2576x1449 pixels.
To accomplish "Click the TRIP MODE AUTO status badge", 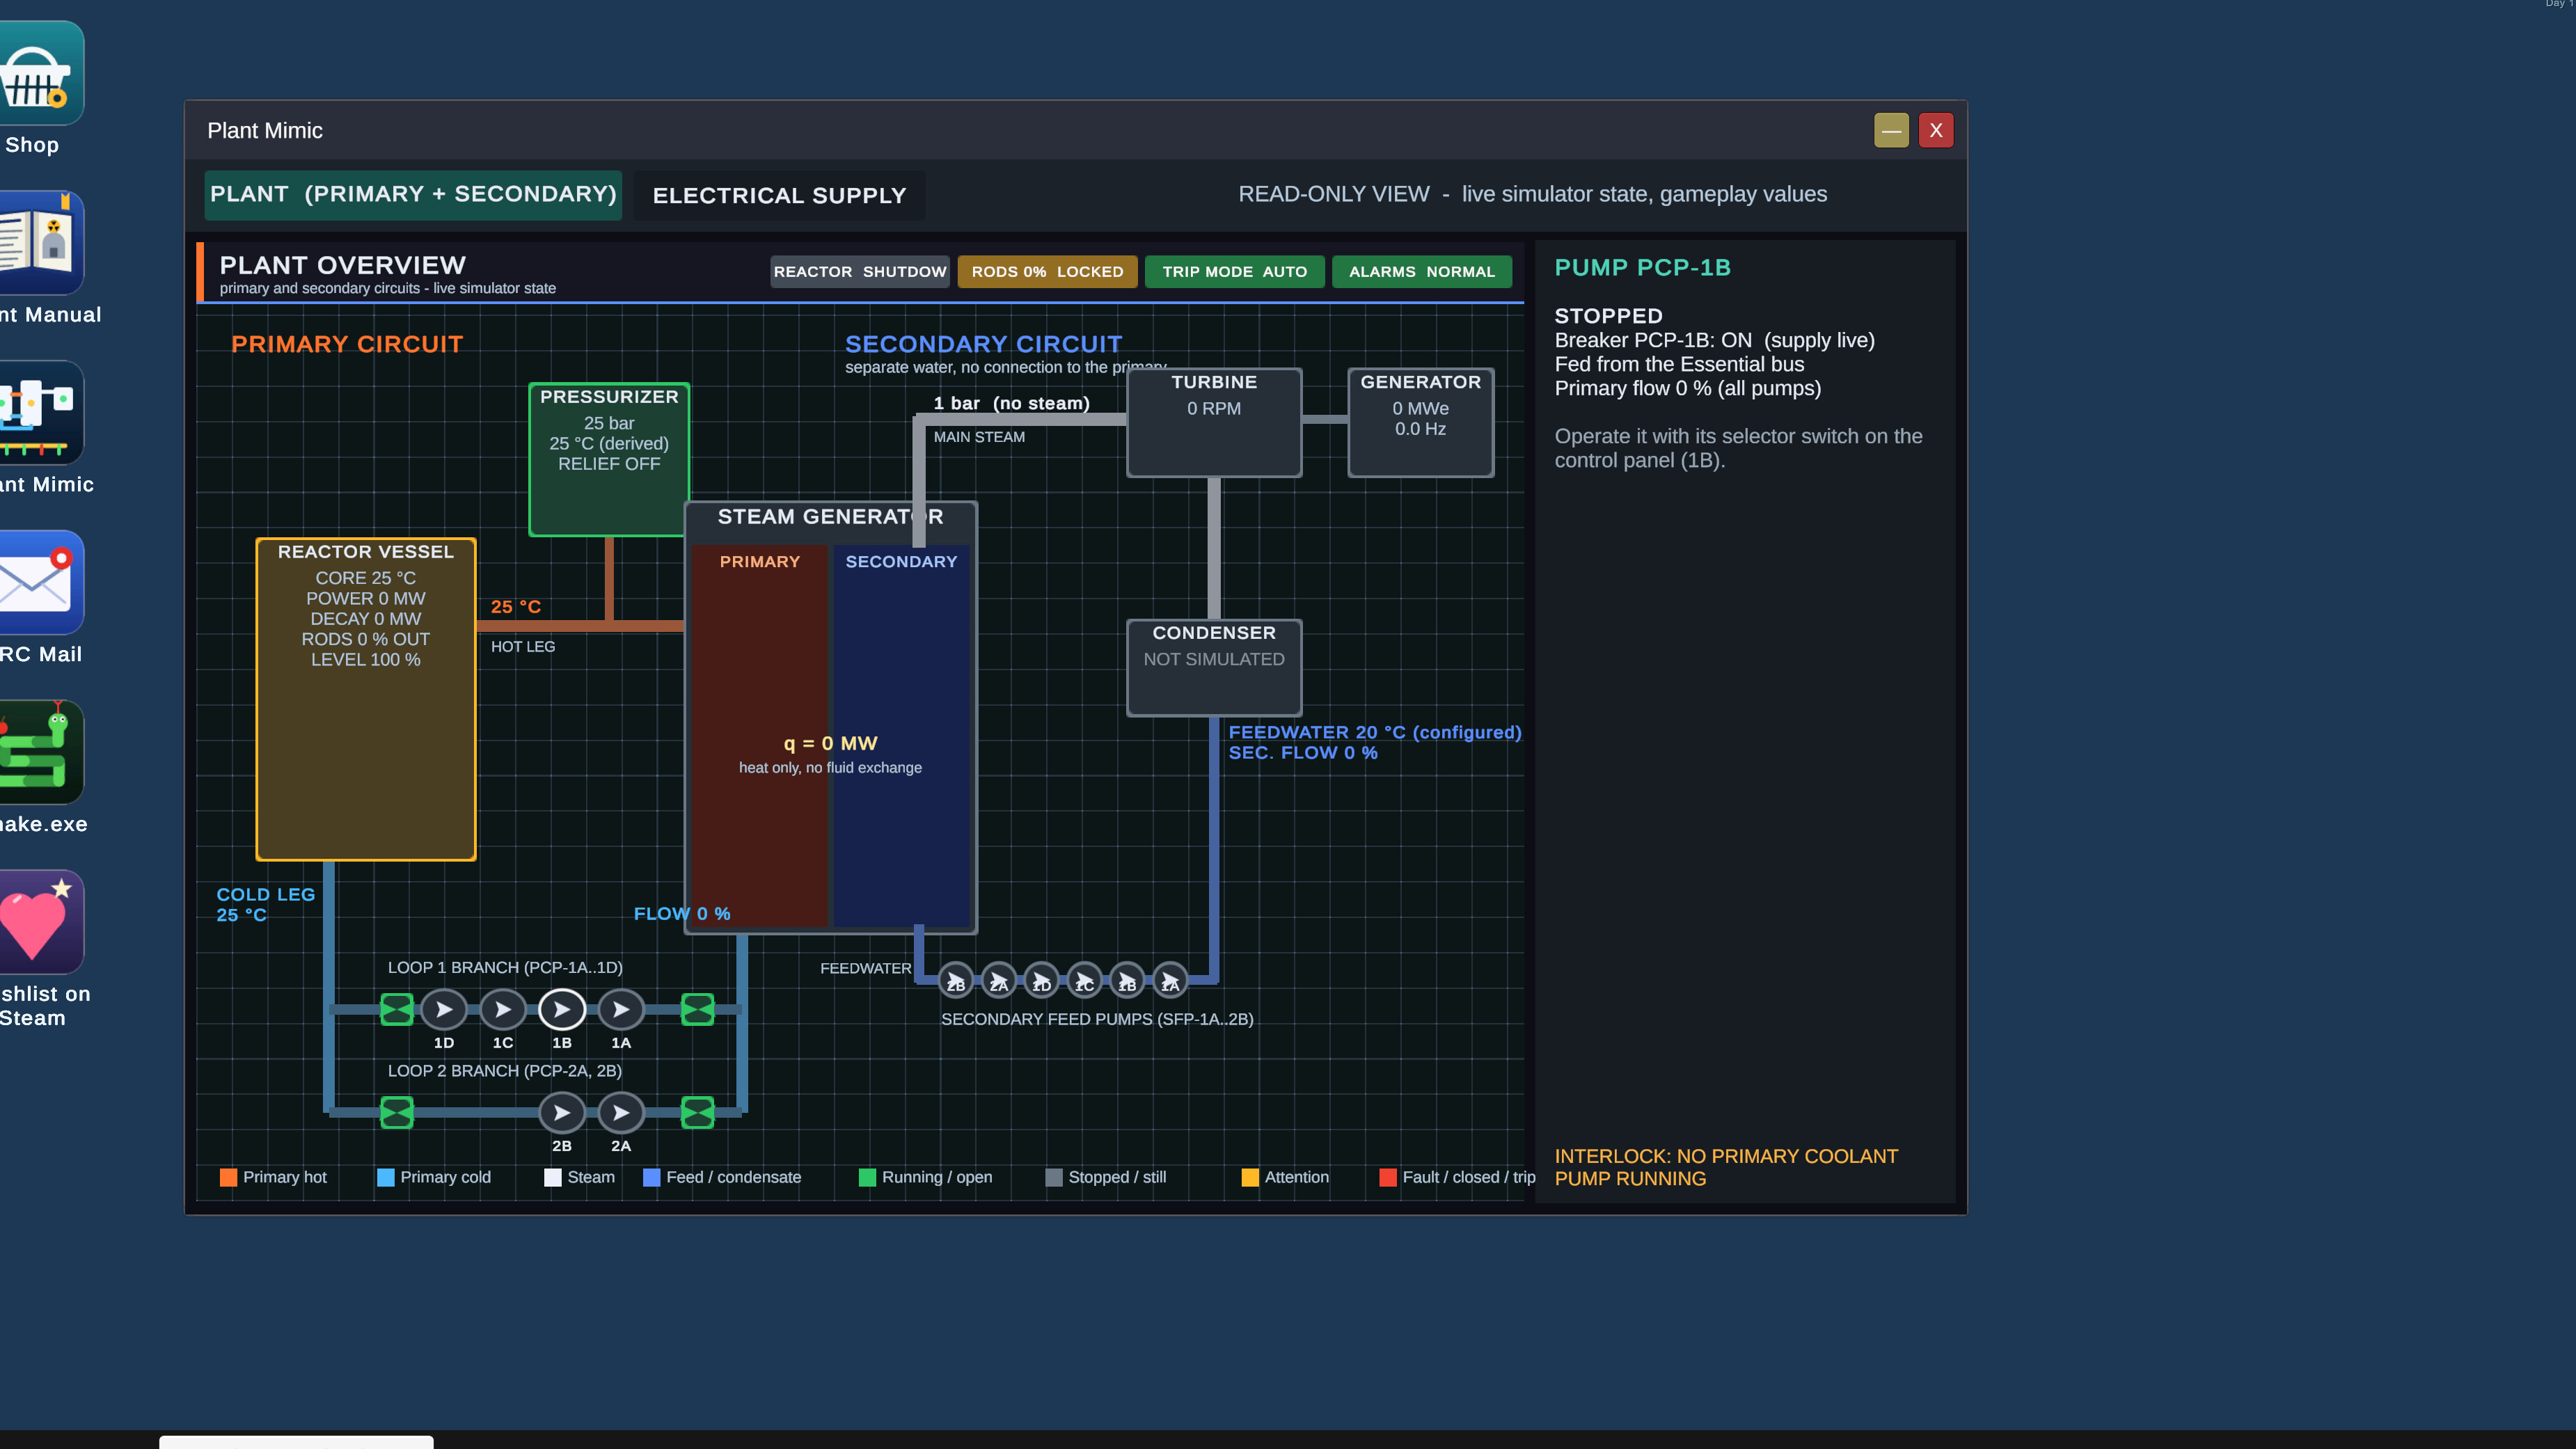I will coord(1234,272).
